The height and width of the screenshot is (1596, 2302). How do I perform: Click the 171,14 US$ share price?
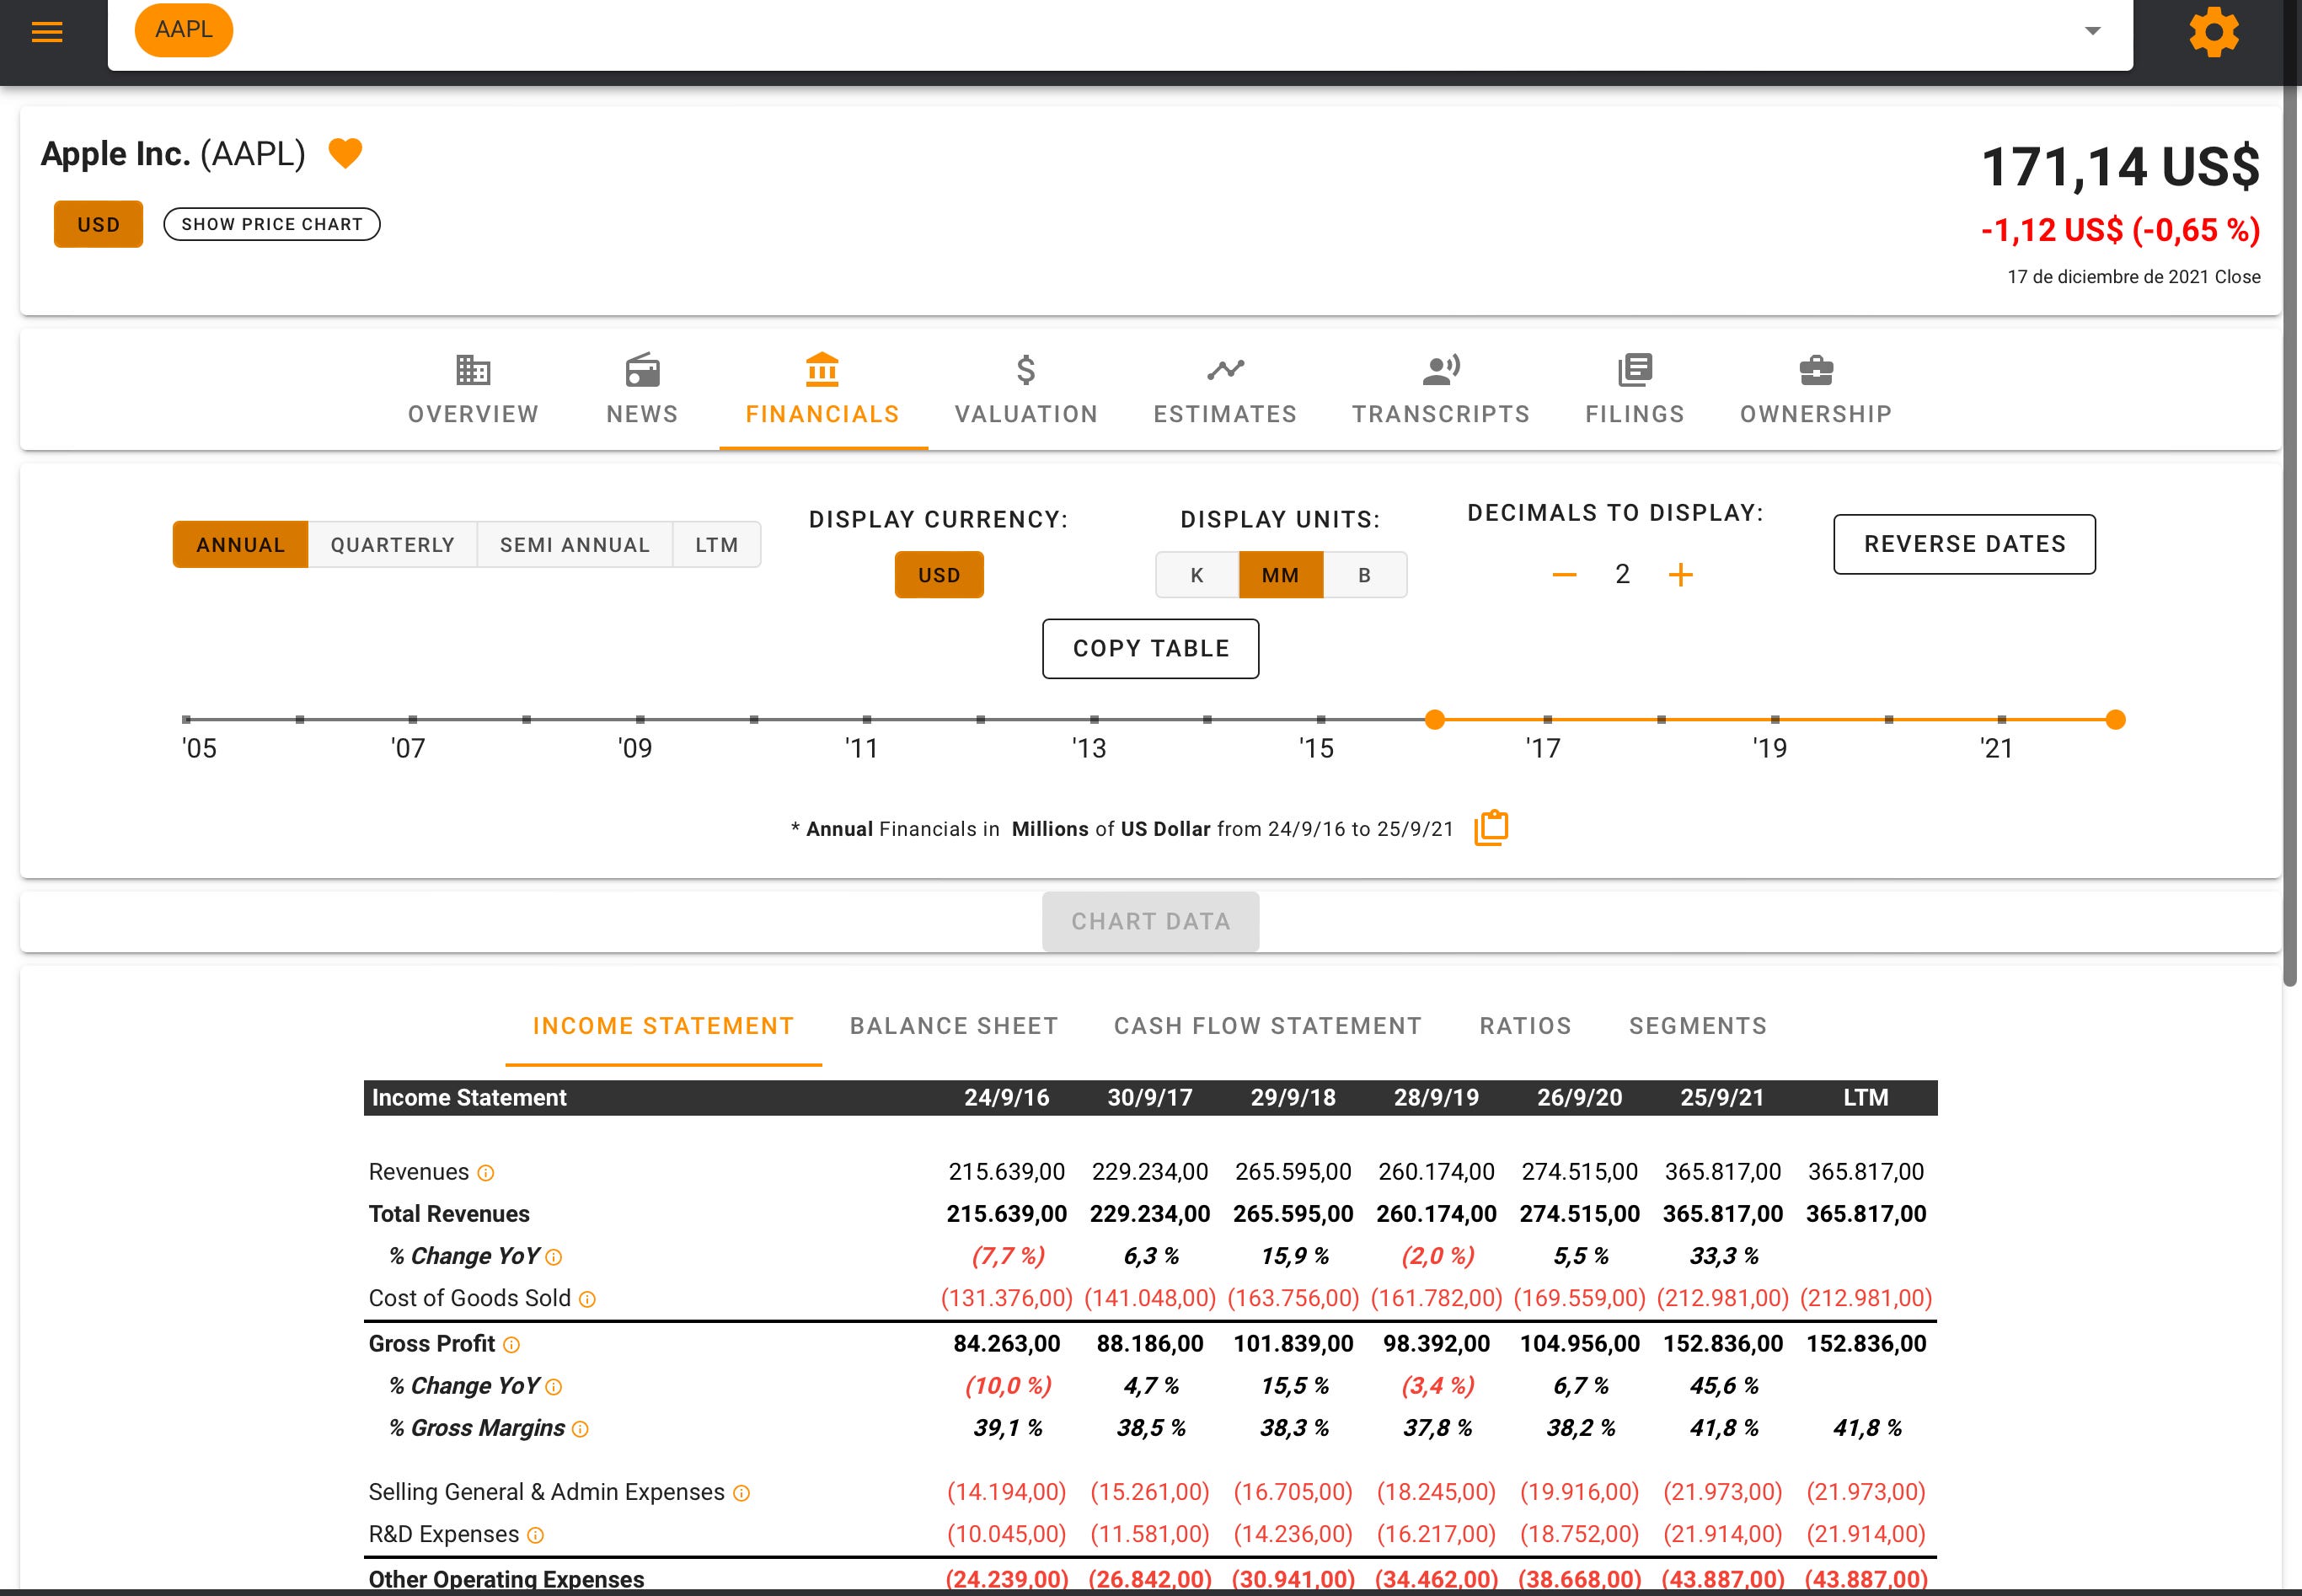pos(2120,166)
